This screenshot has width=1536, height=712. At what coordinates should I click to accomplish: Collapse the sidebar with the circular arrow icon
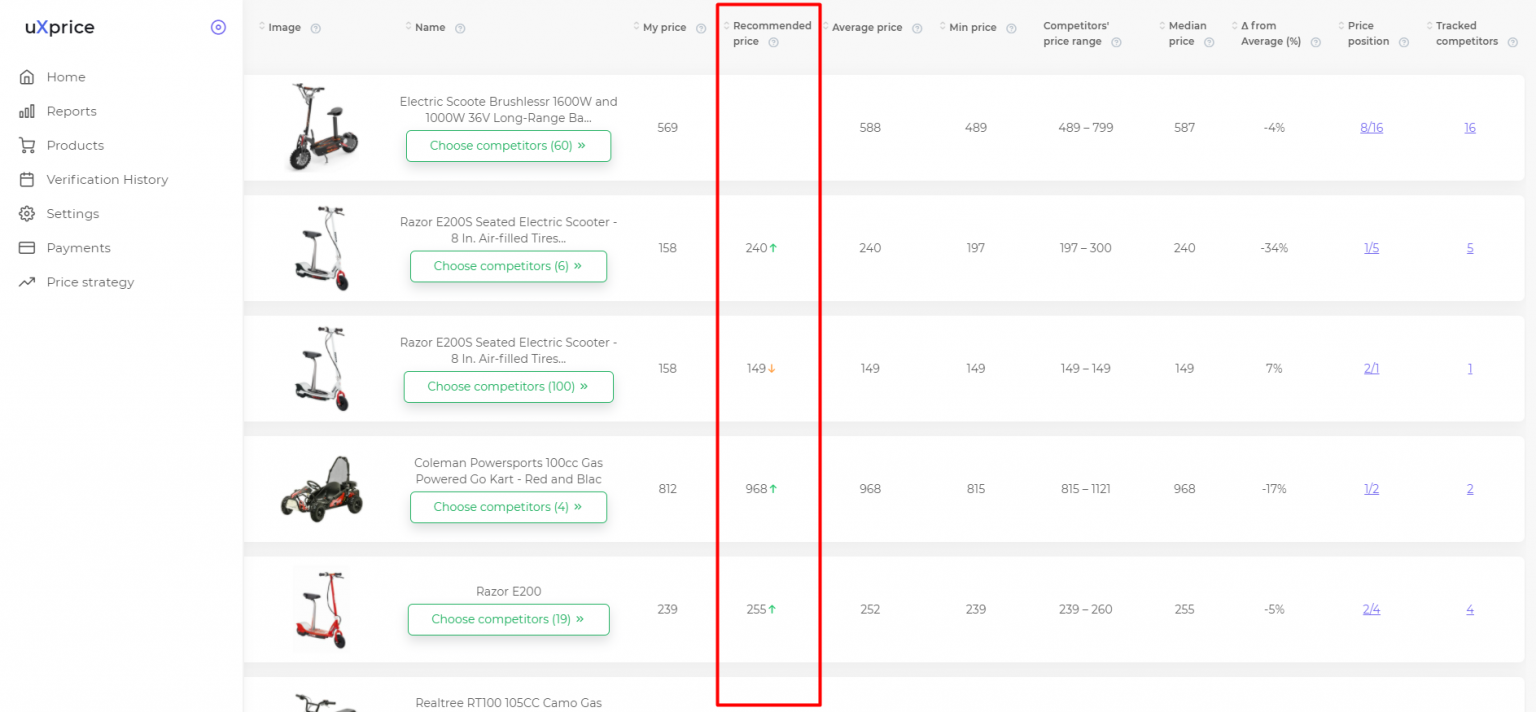pyautogui.click(x=218, y=27)
